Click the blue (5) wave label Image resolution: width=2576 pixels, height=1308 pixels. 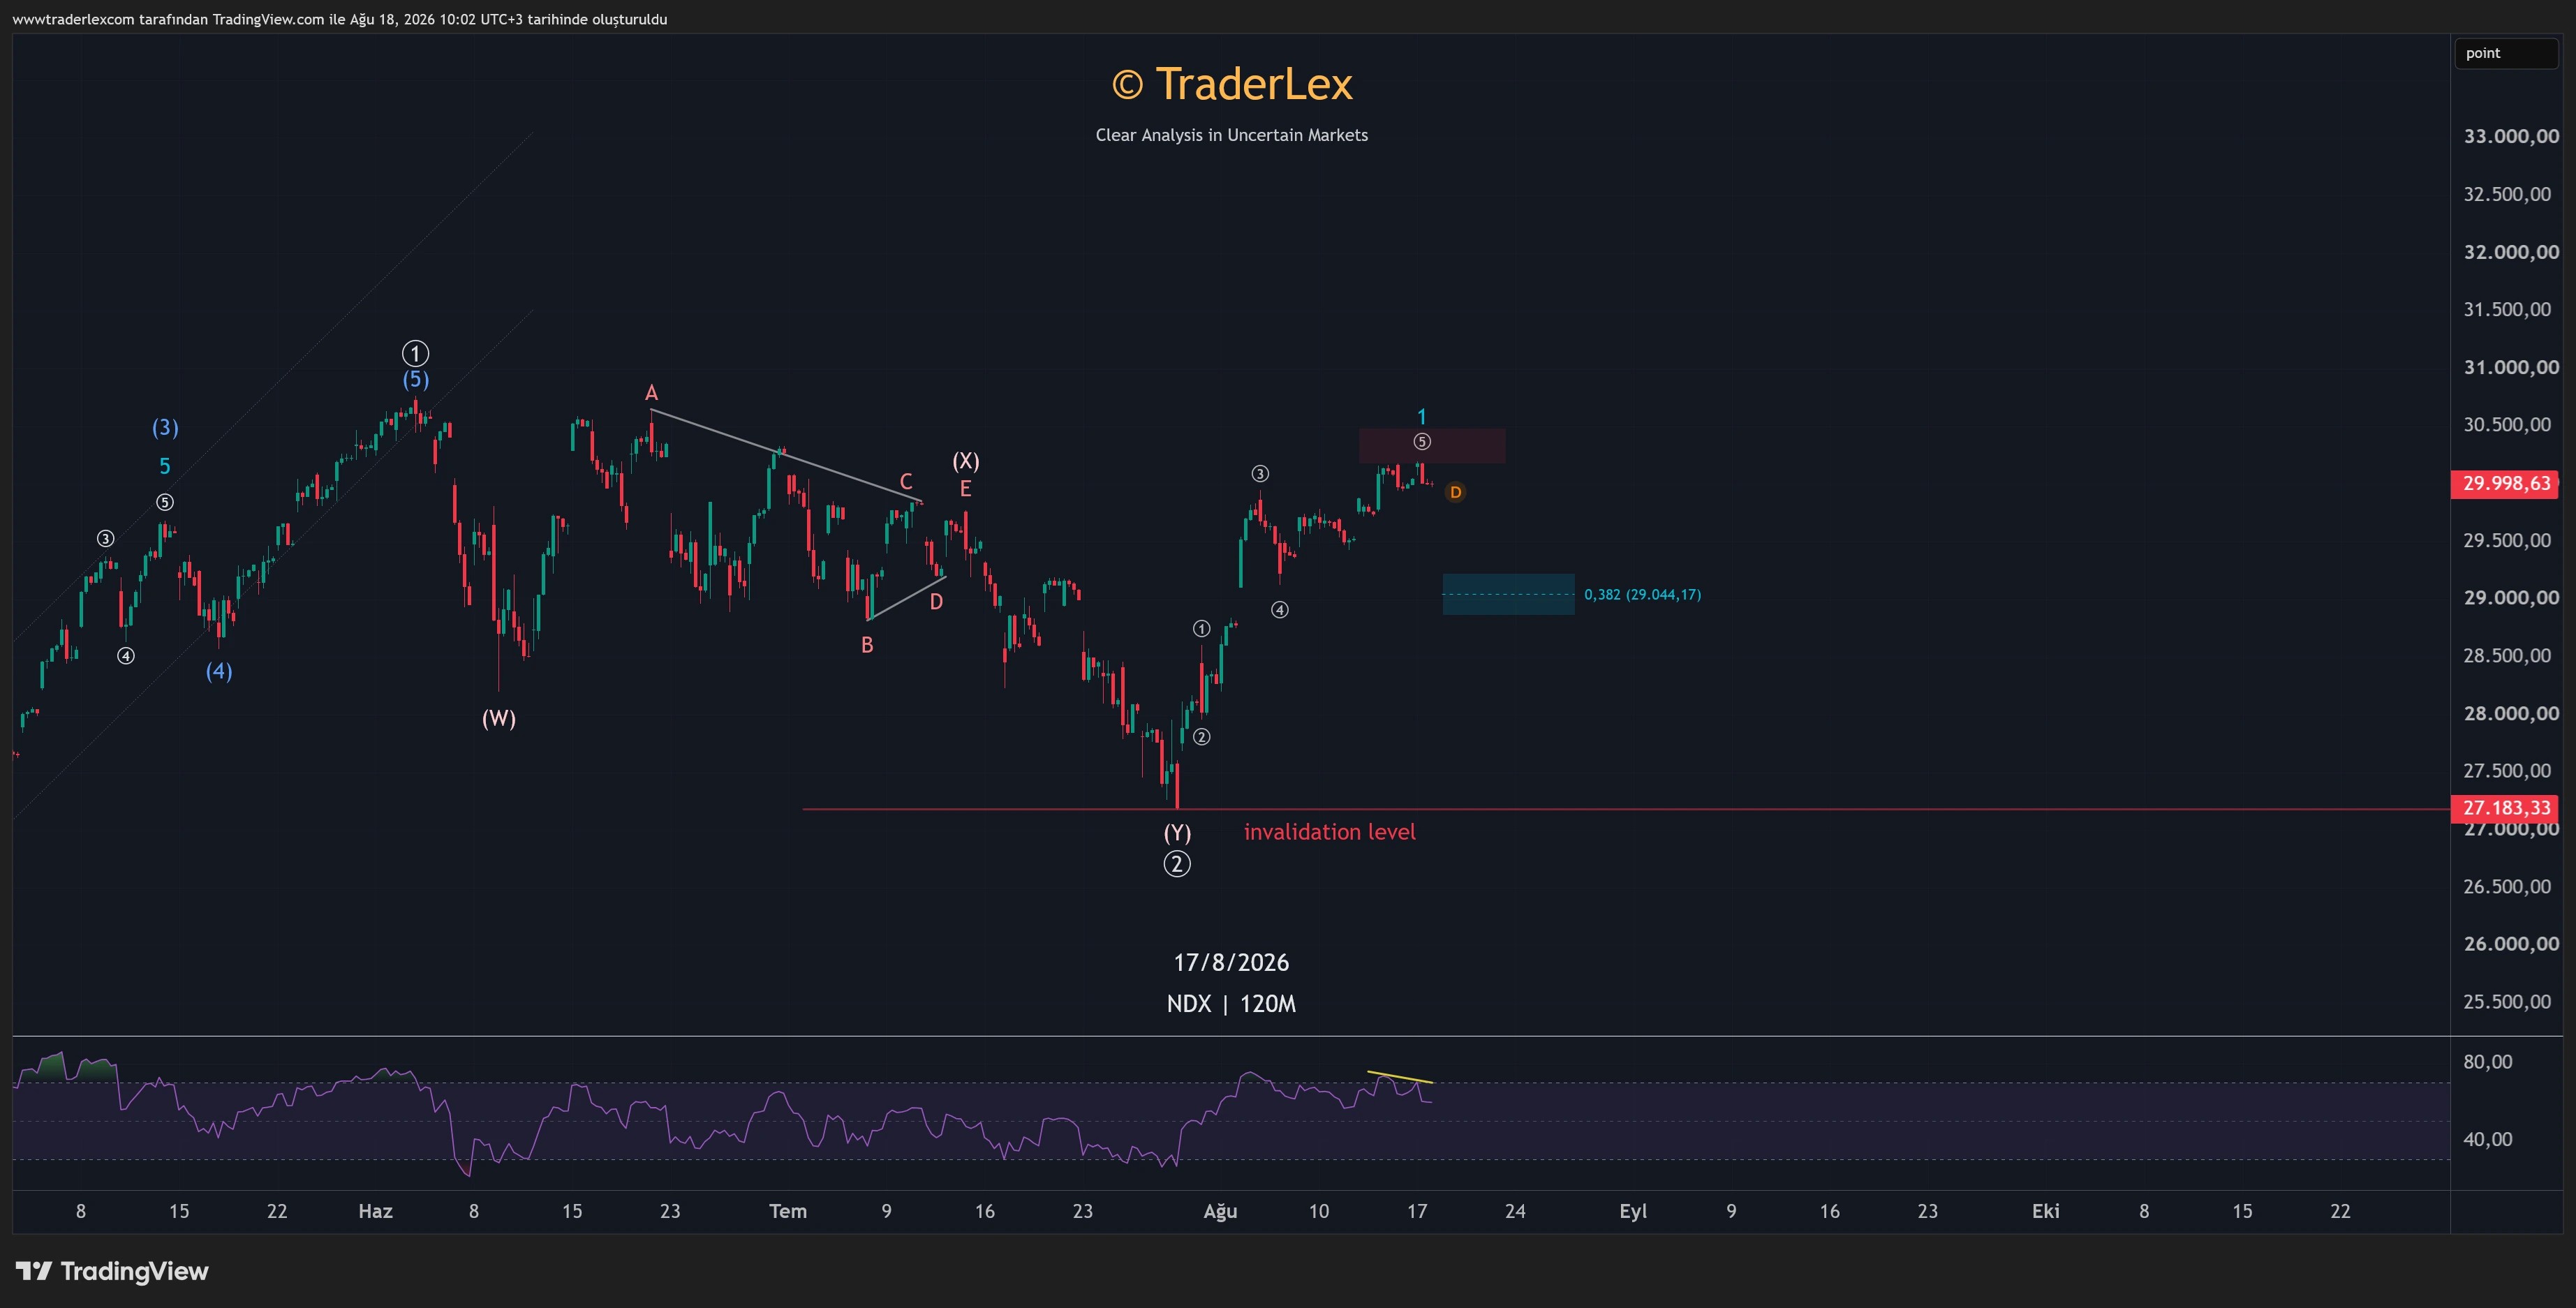point(415,380)
